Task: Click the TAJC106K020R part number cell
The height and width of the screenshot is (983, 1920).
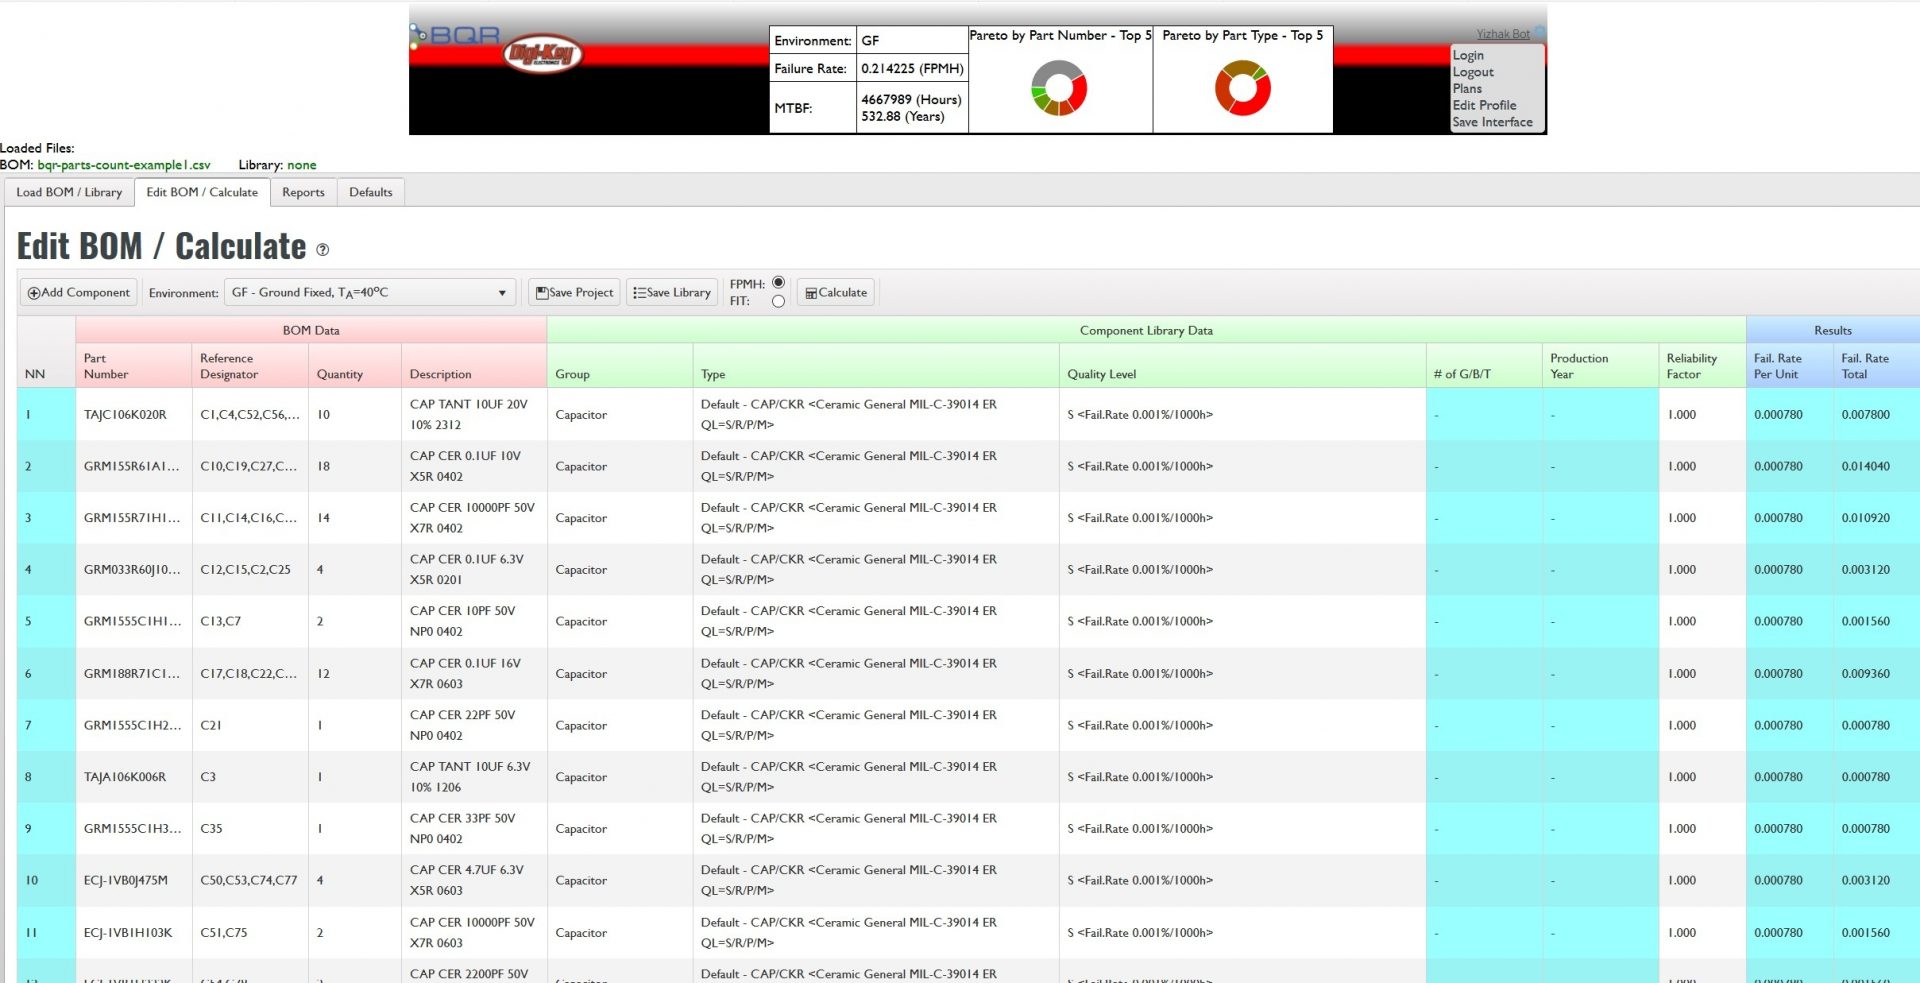Action: pos(125,415)
